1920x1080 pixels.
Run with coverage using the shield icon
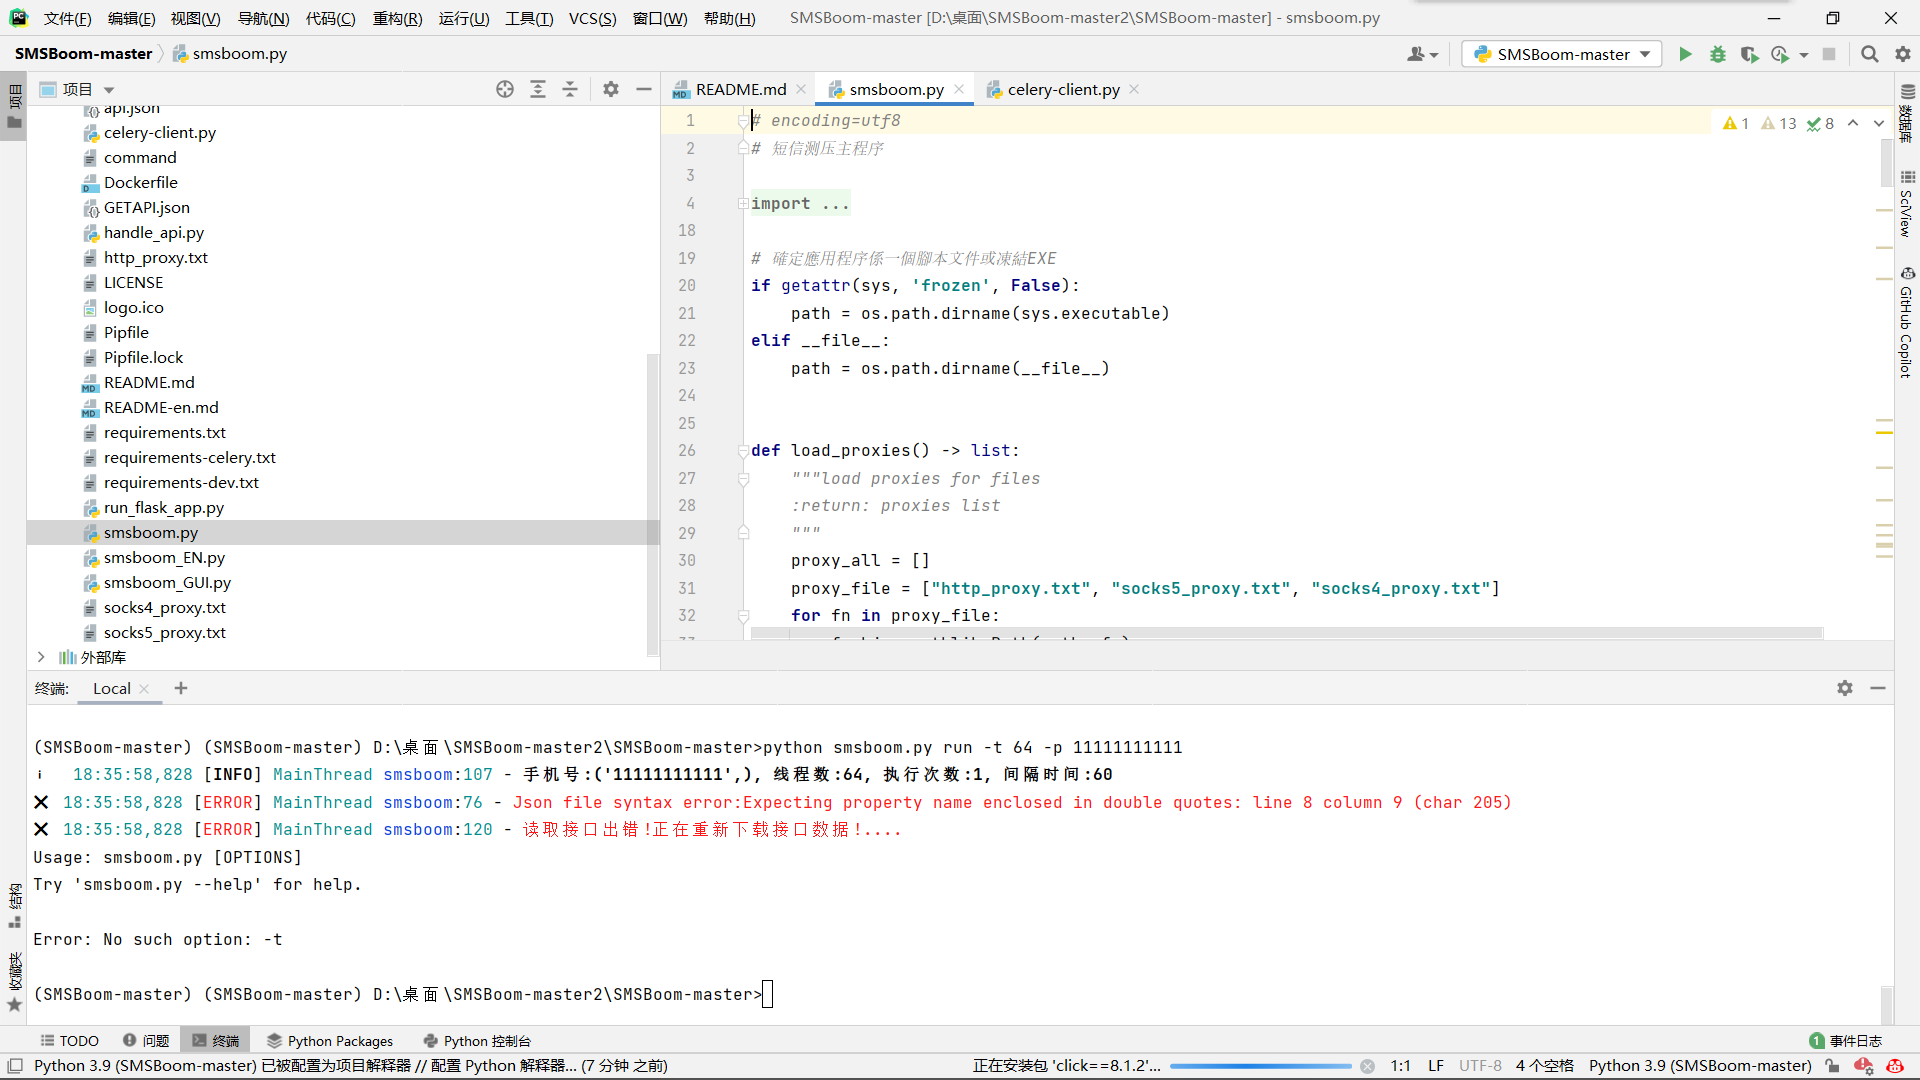pyautogui.click(x=1751, y=54)
